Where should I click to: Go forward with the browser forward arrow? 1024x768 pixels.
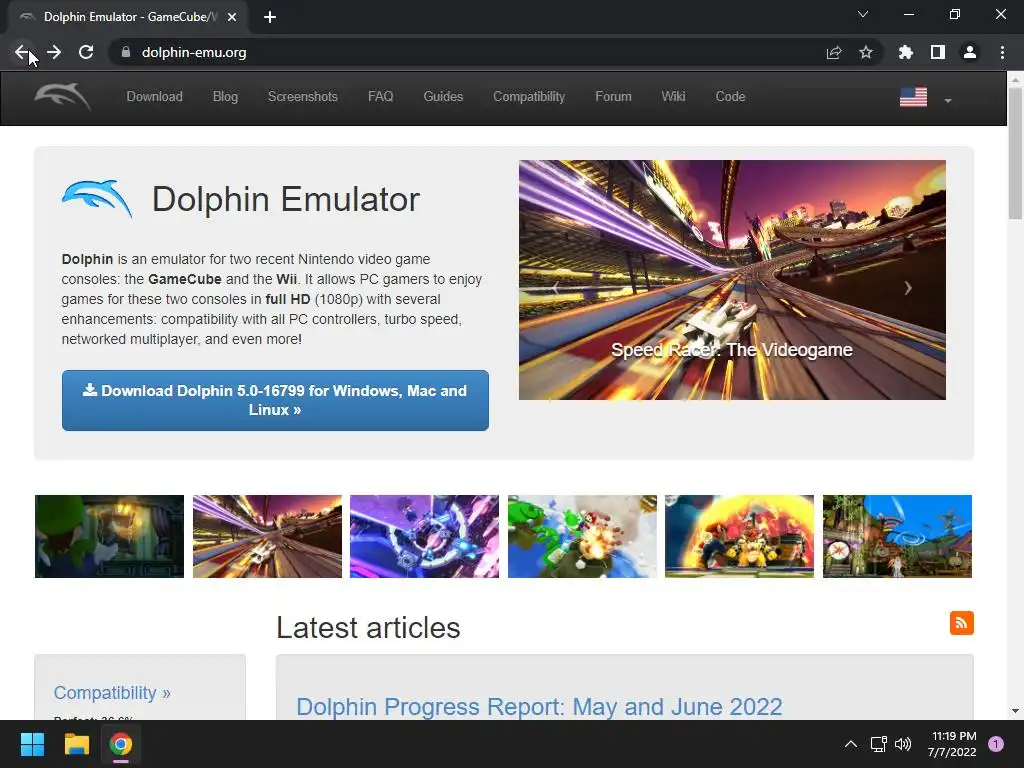(x=54, y=52)
